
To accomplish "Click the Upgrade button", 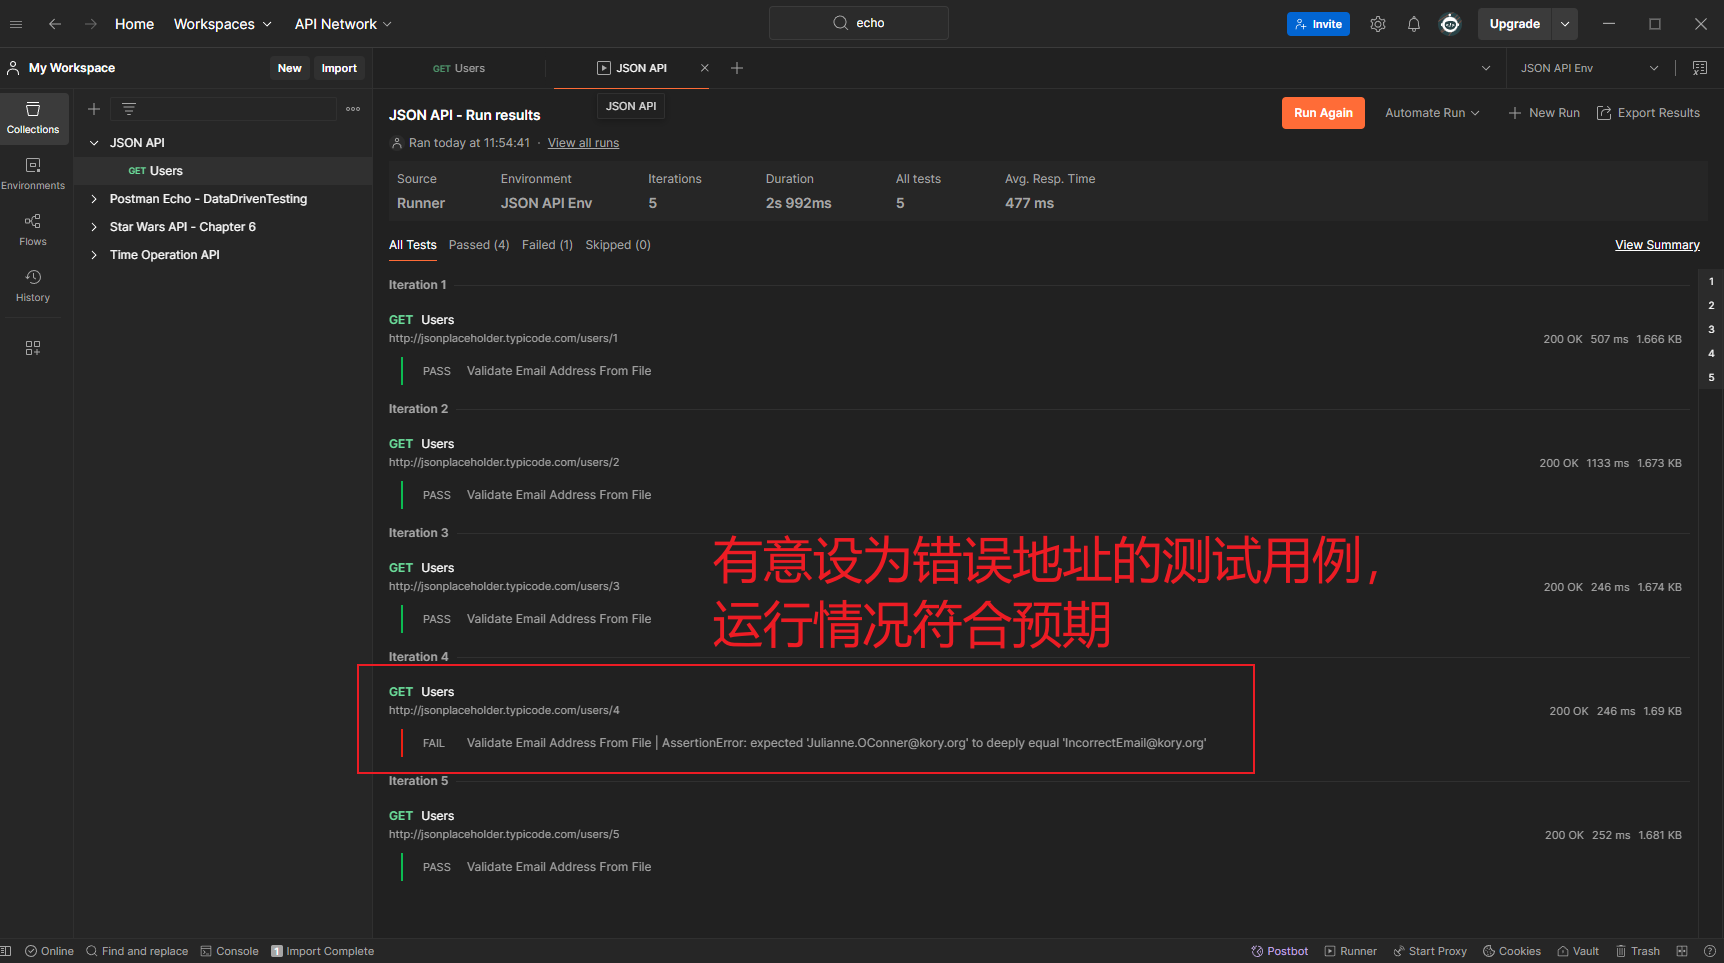I will [1514, 24].
